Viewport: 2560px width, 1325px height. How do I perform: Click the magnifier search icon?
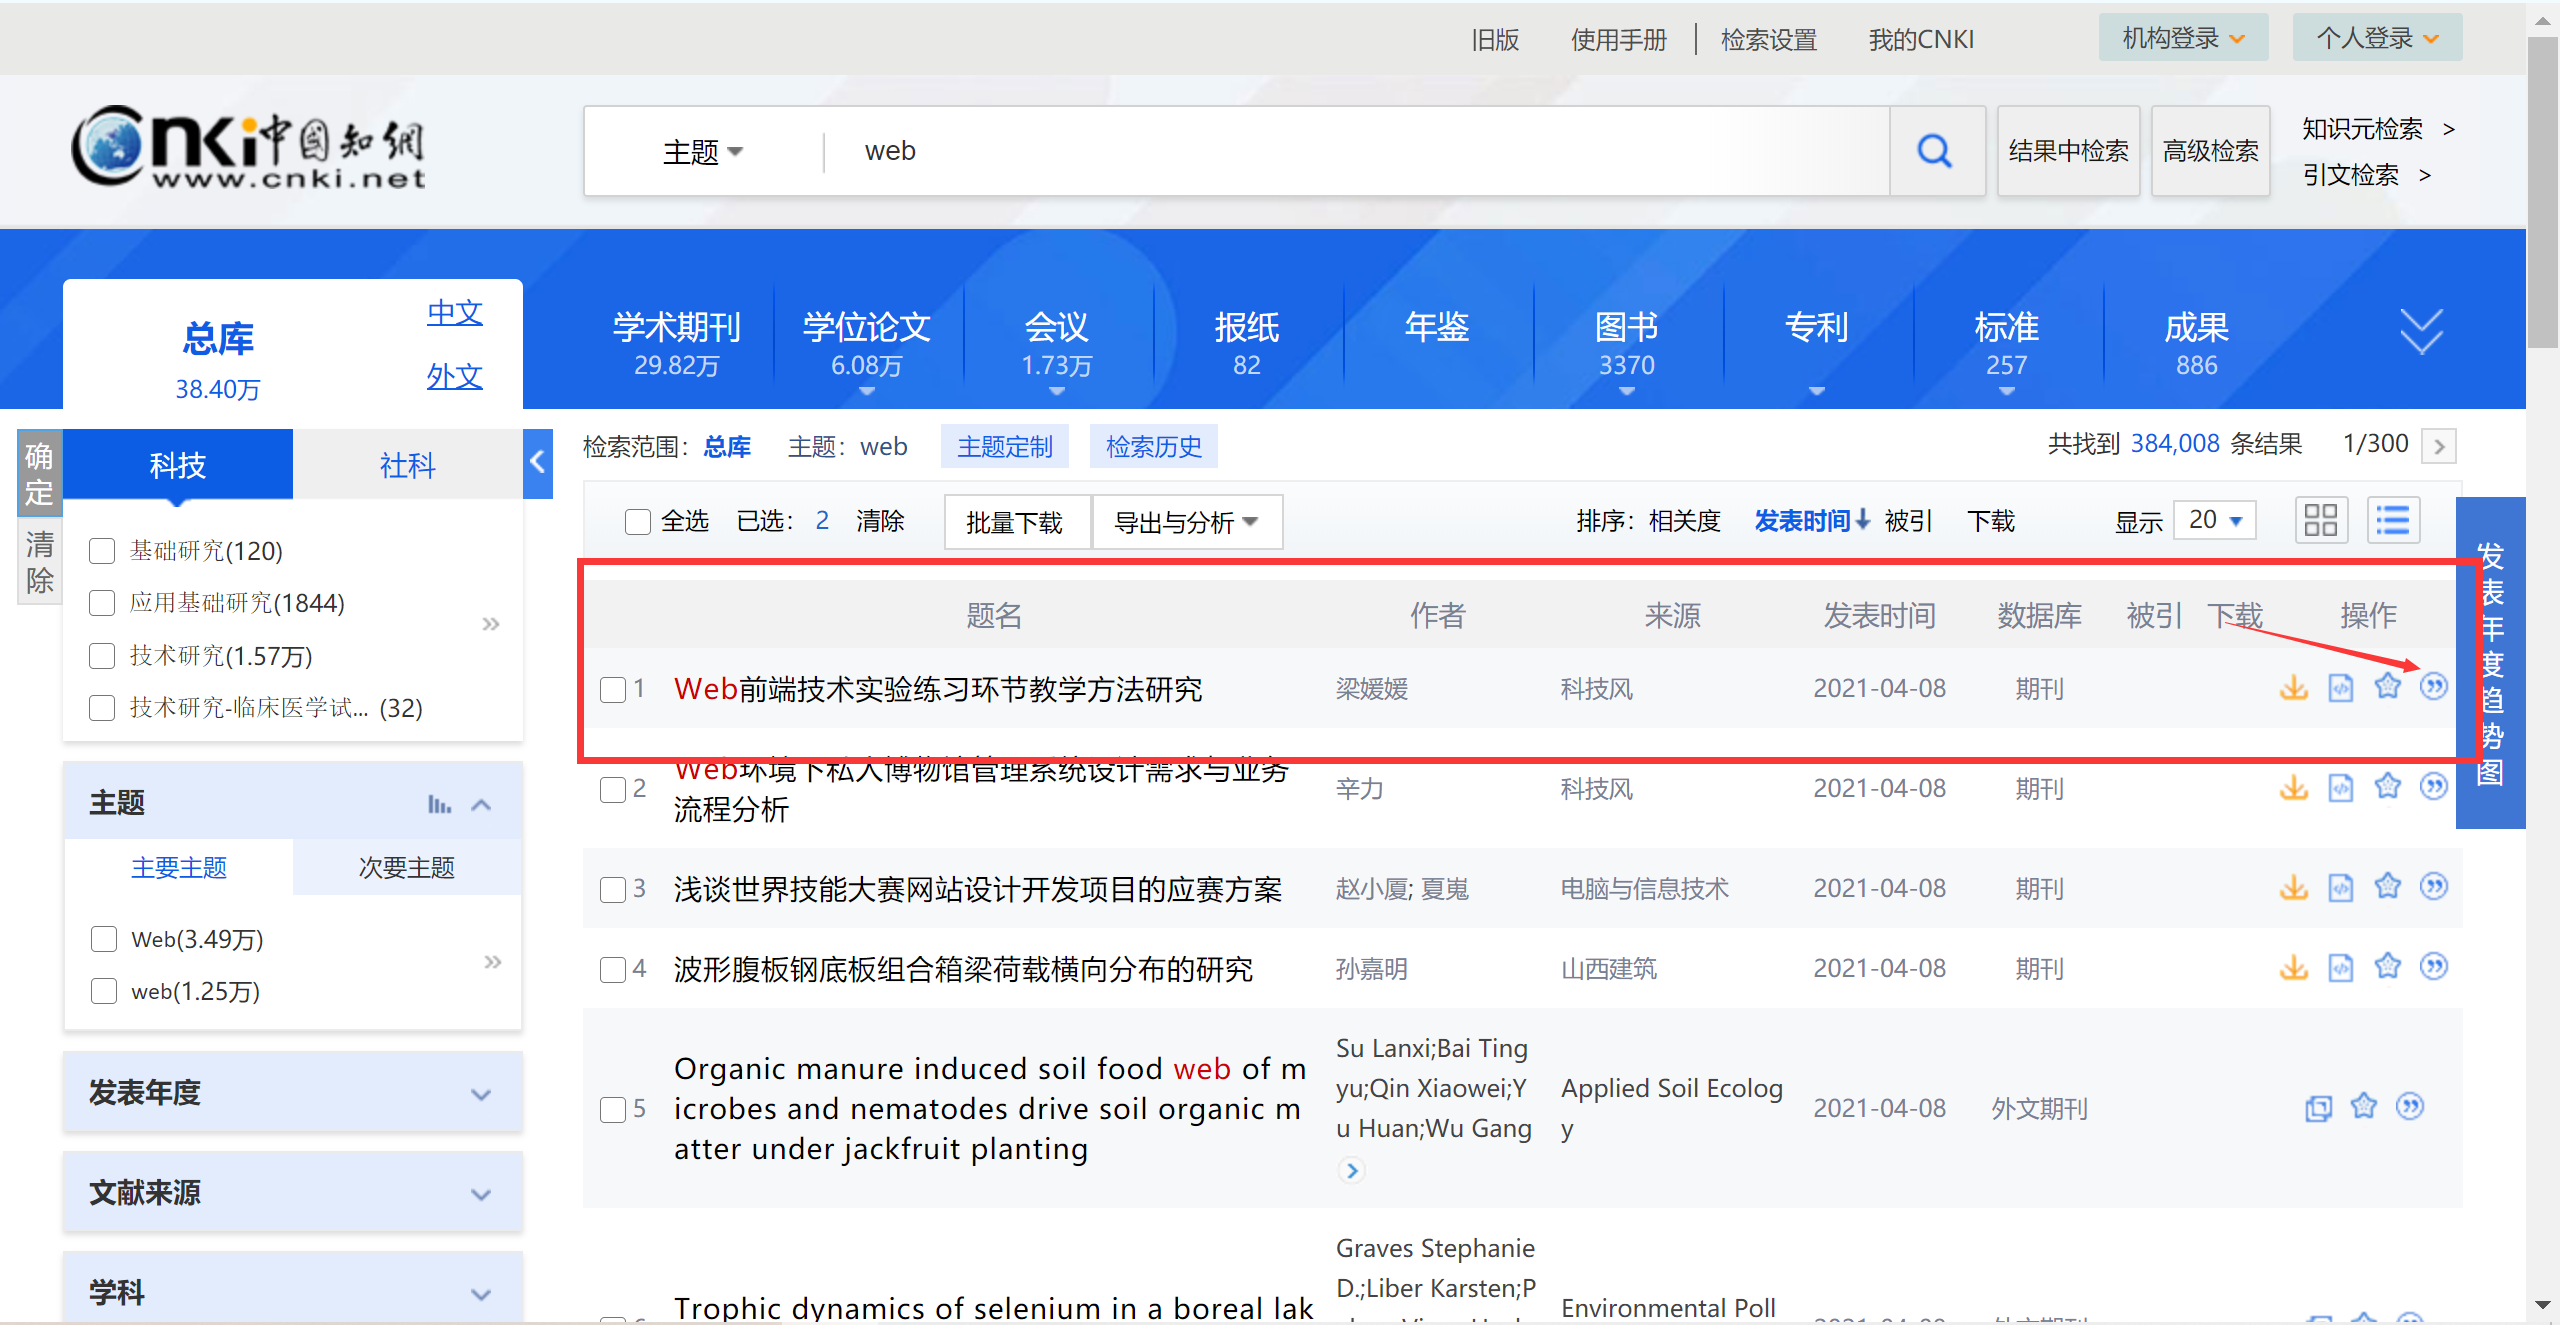tap(1935, 151)
